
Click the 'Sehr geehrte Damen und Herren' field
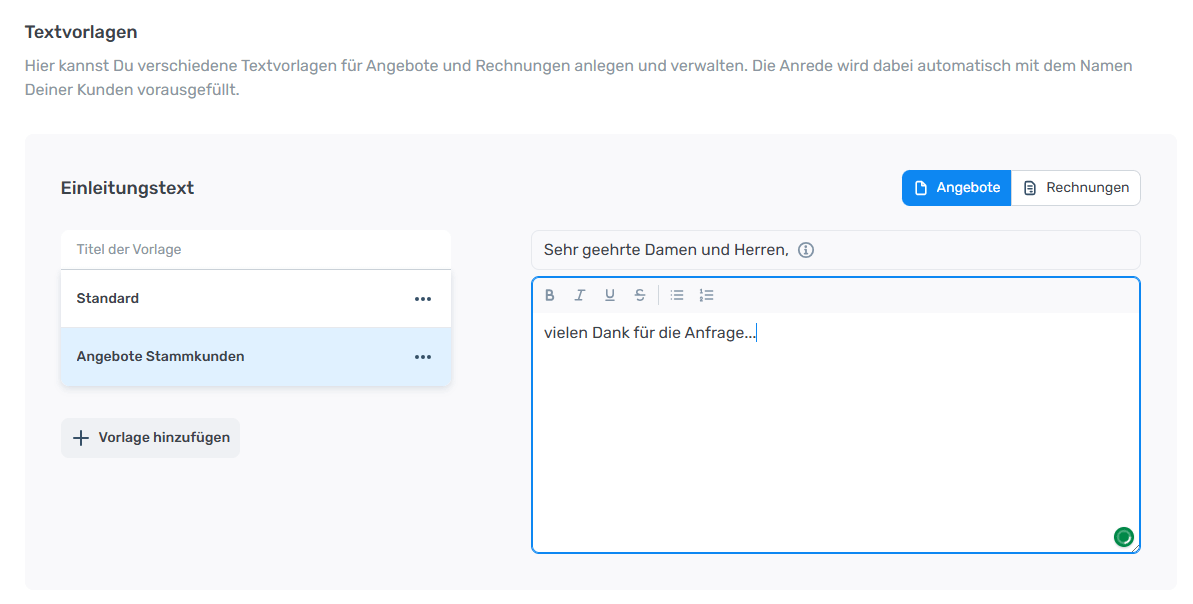click(666, 250)
